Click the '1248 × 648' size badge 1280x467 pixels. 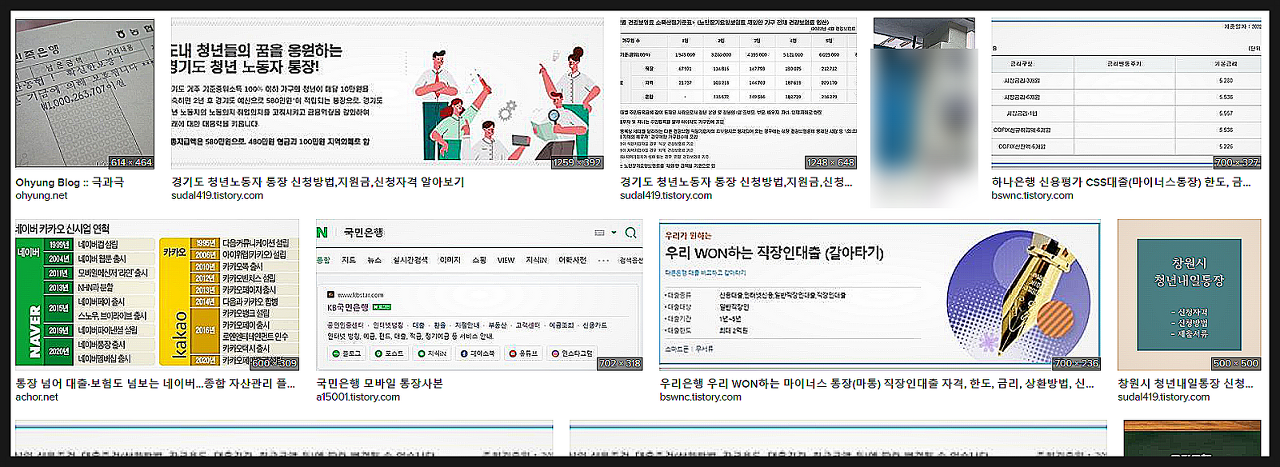point(830,162)
